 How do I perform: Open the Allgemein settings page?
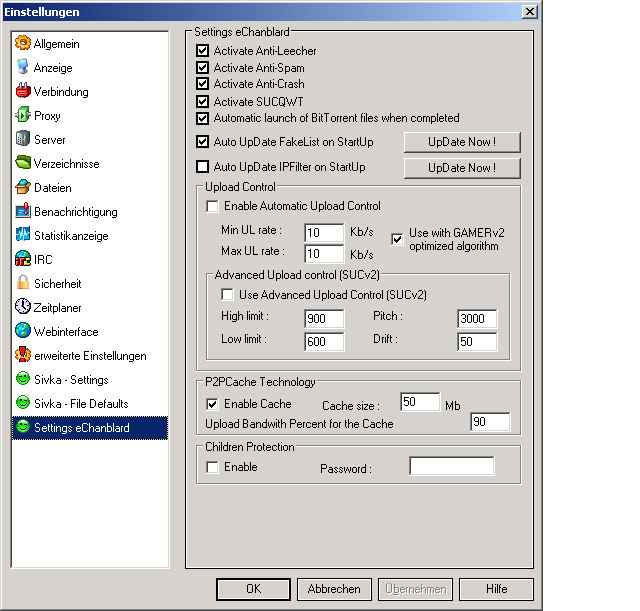(x=90, y=43)
